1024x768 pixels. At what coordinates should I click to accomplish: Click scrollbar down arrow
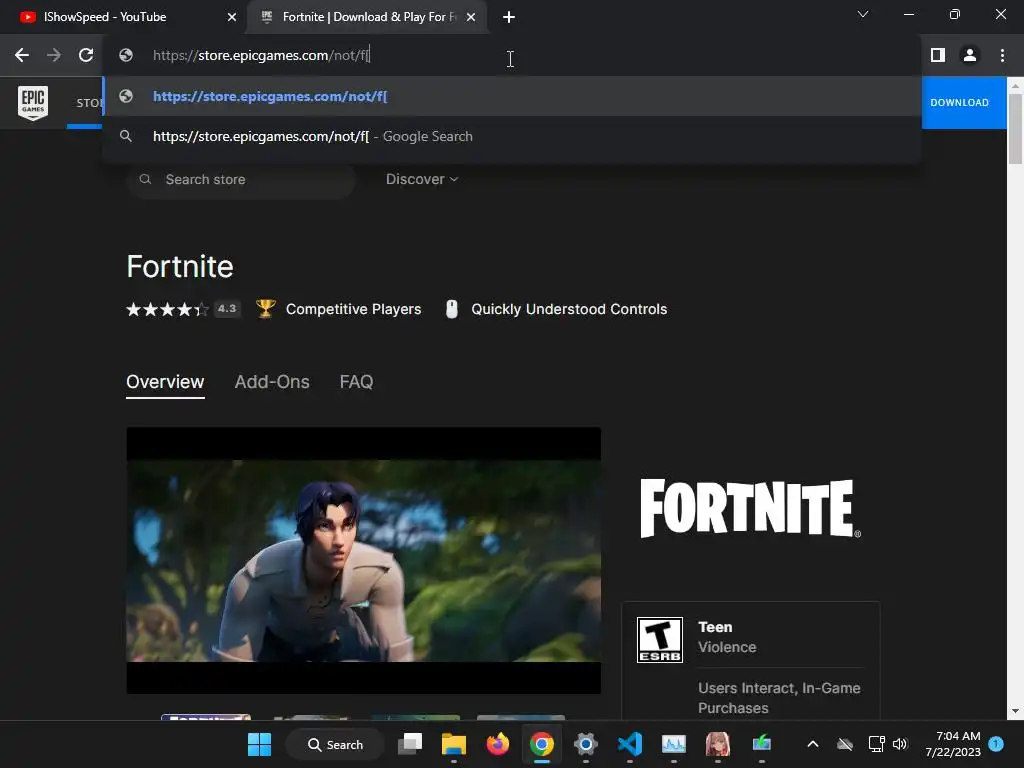[x=1016, y=711]
